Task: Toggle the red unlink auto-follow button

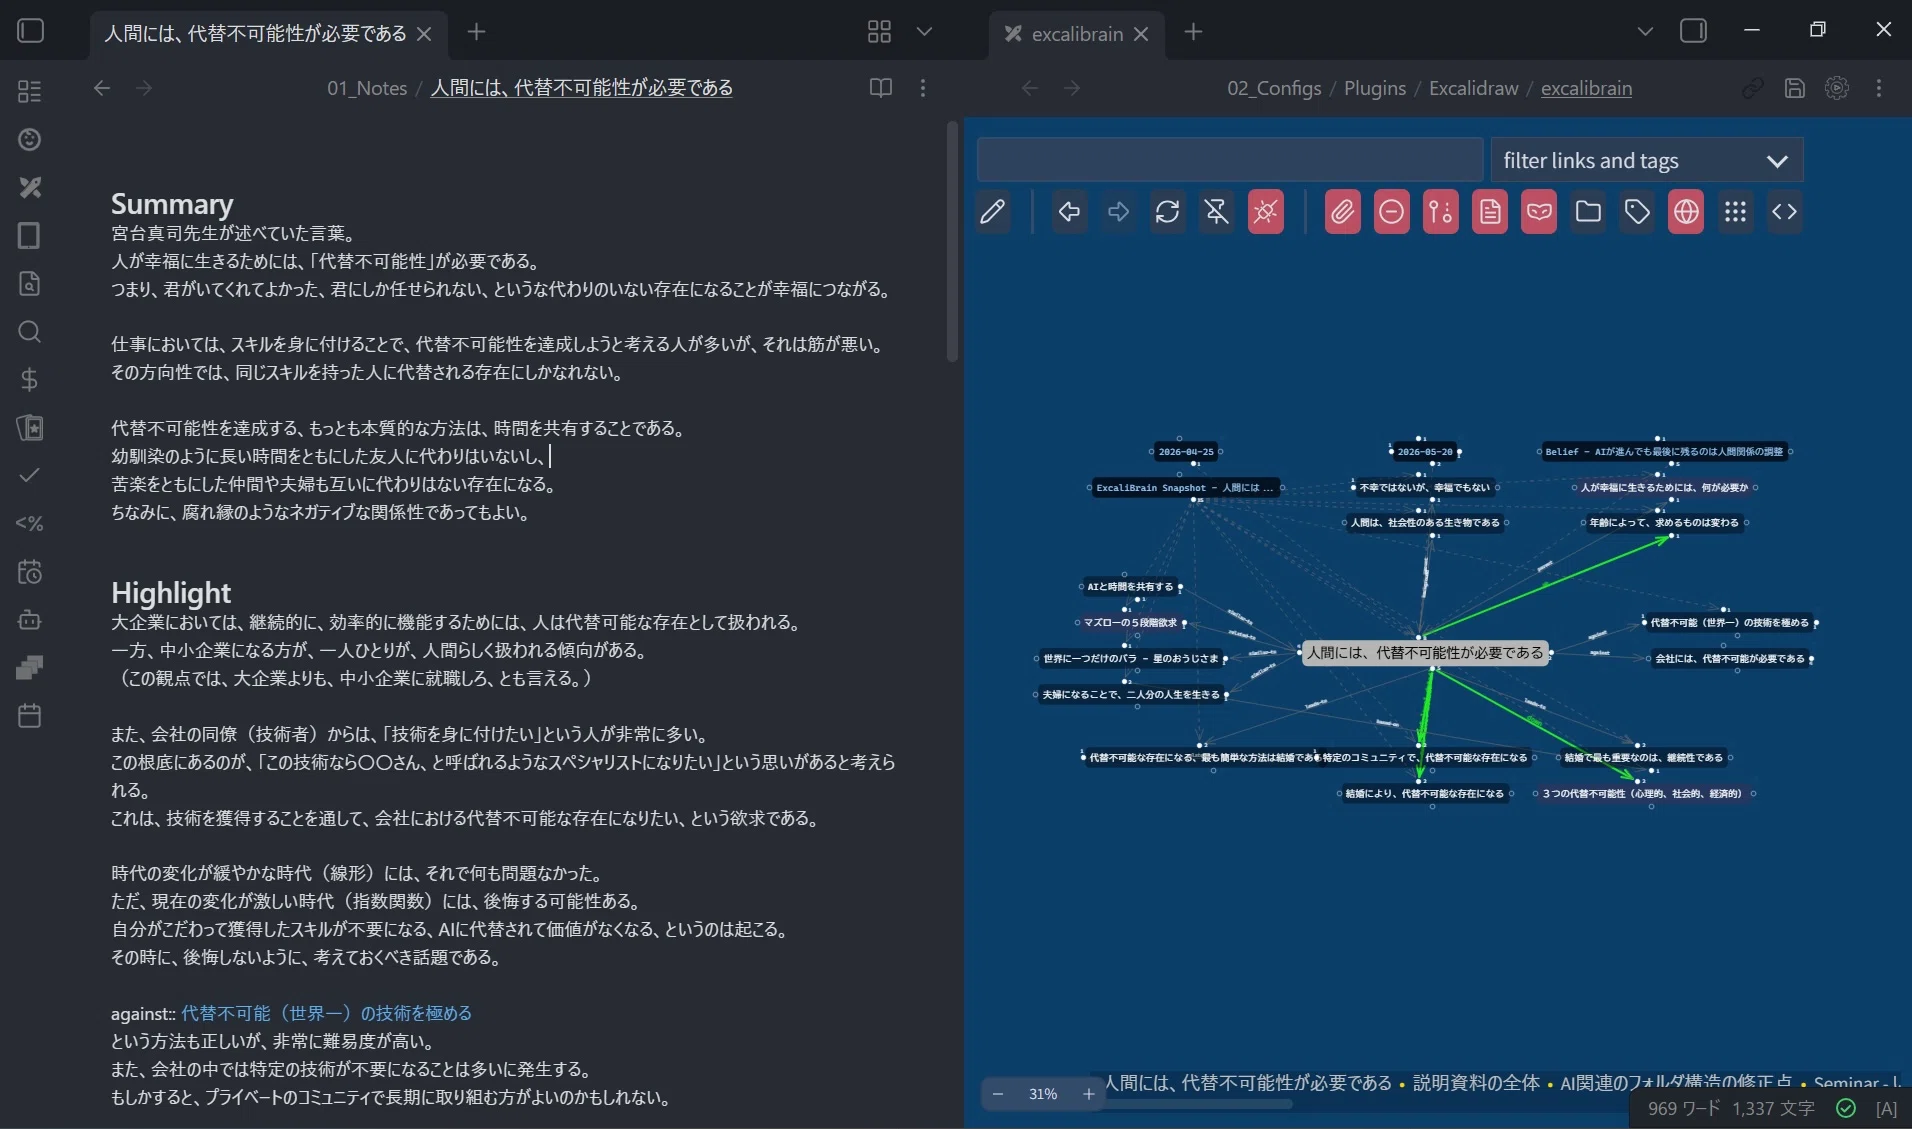Action: (x=1265, y=212)
